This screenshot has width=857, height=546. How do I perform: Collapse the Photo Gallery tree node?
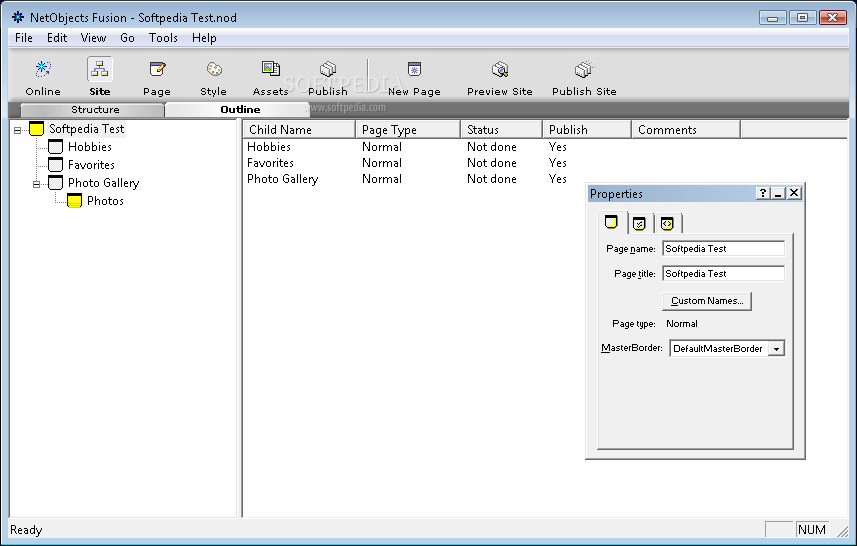[x=37, y=184]
